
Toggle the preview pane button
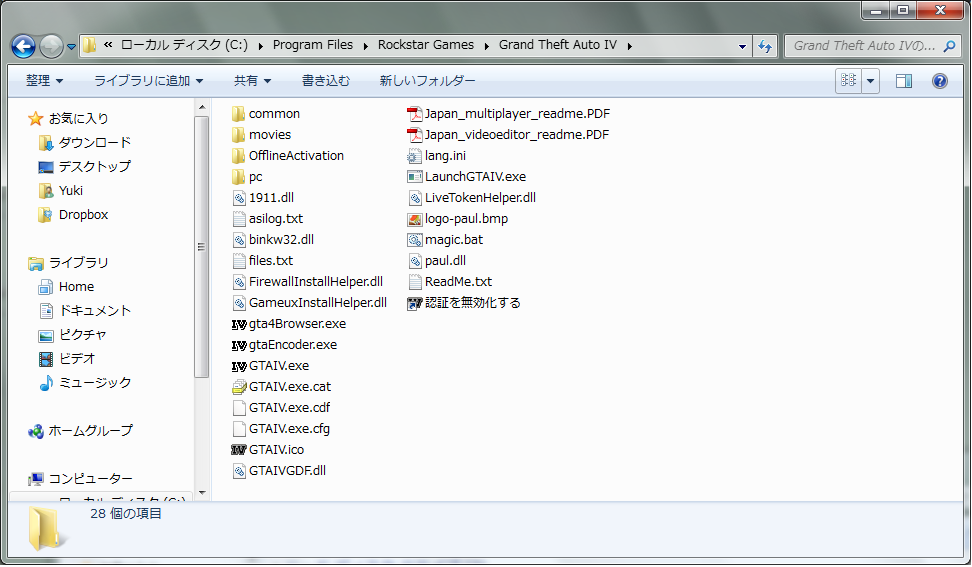click(904, 81)
